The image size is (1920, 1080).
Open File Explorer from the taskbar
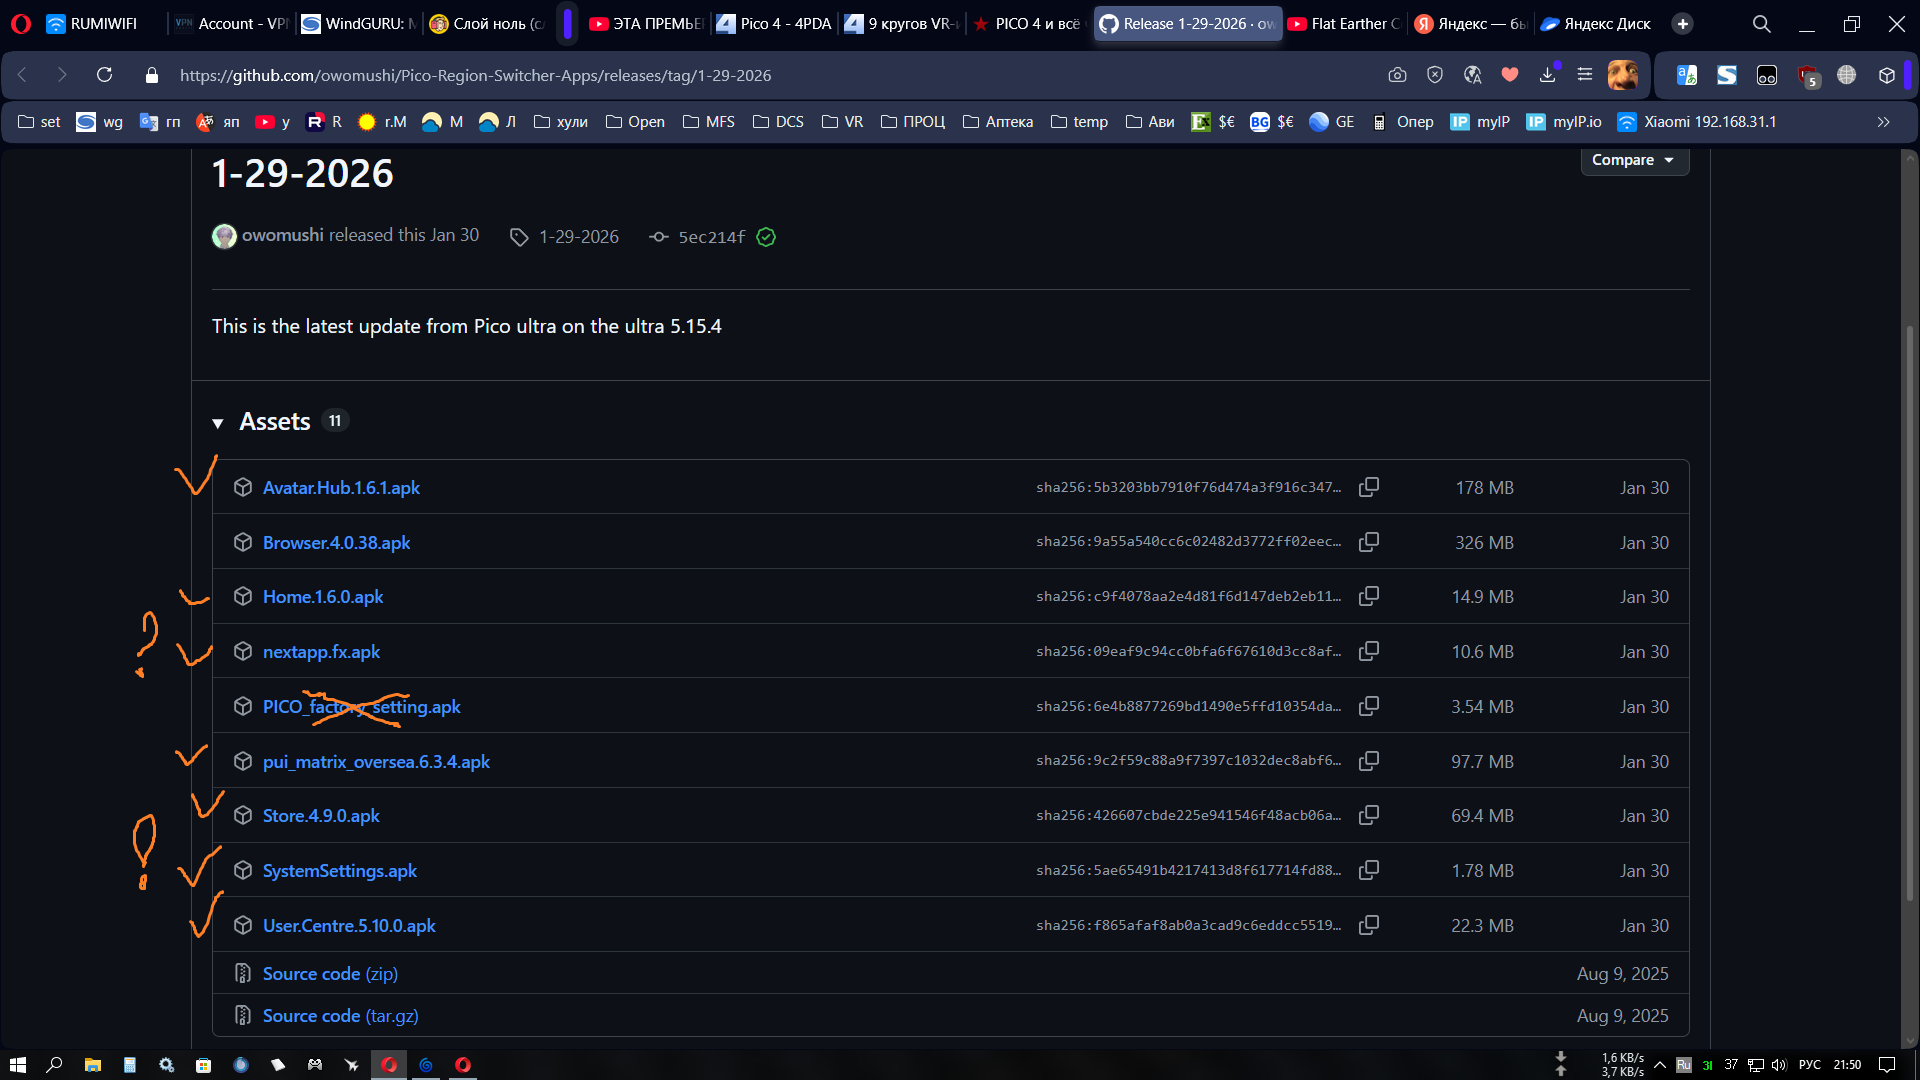point(92,1065)
